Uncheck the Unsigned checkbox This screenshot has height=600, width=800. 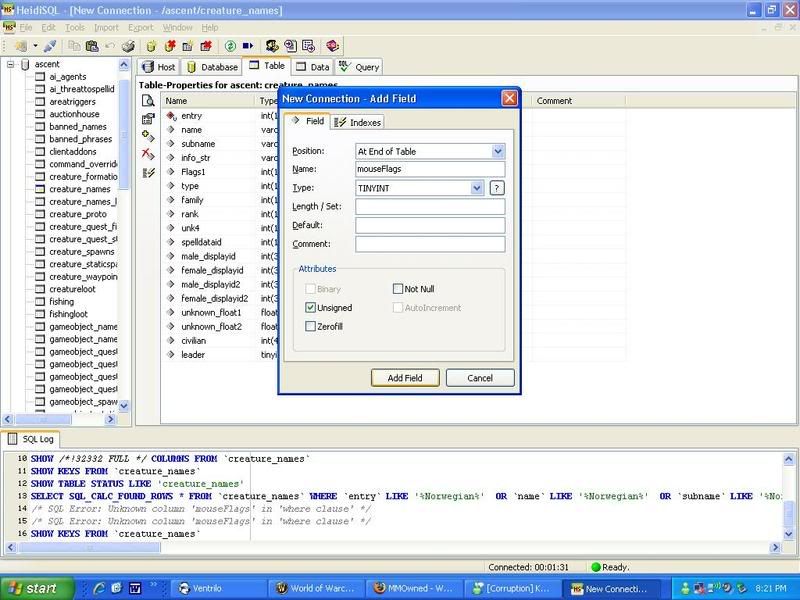point(310,308)
